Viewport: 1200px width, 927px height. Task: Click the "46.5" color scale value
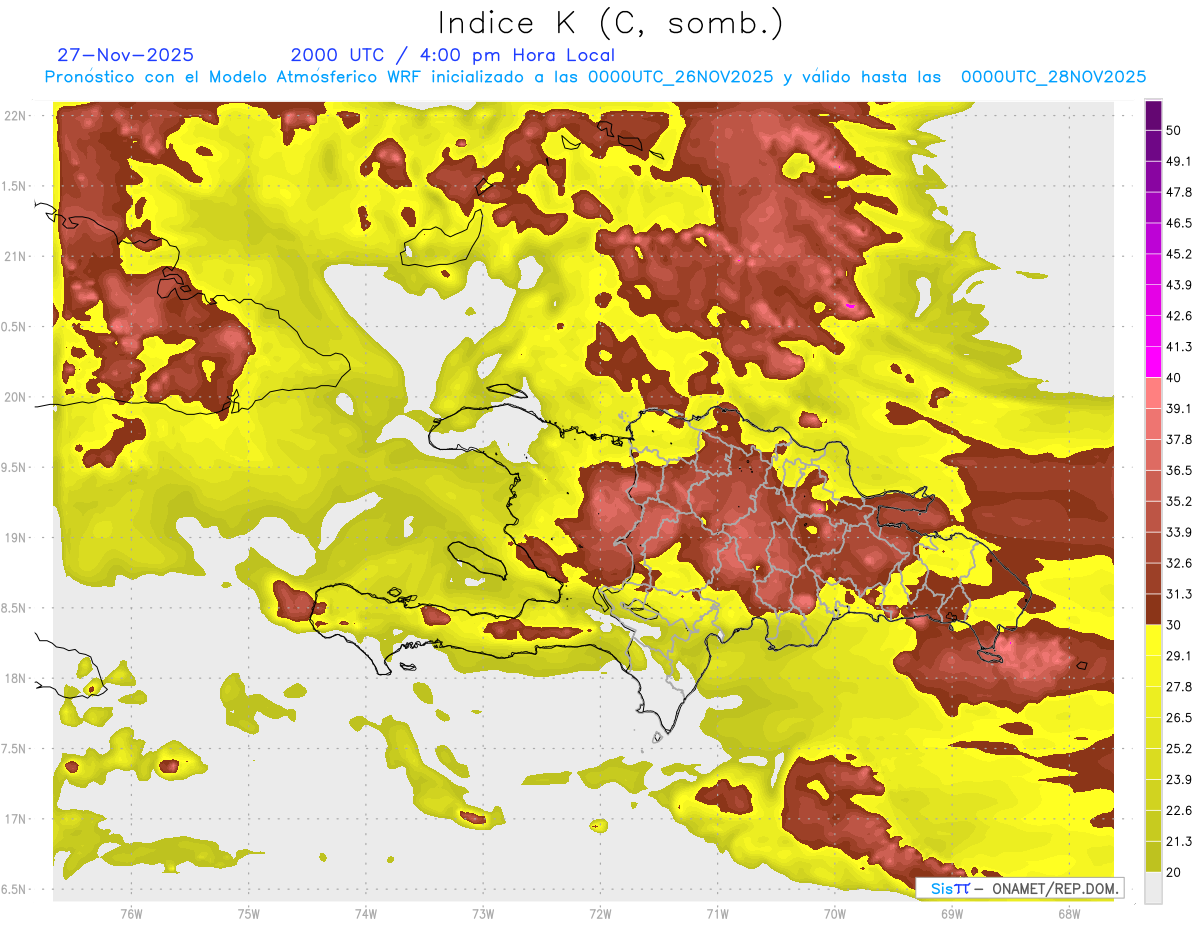[x=1179, y=223]
